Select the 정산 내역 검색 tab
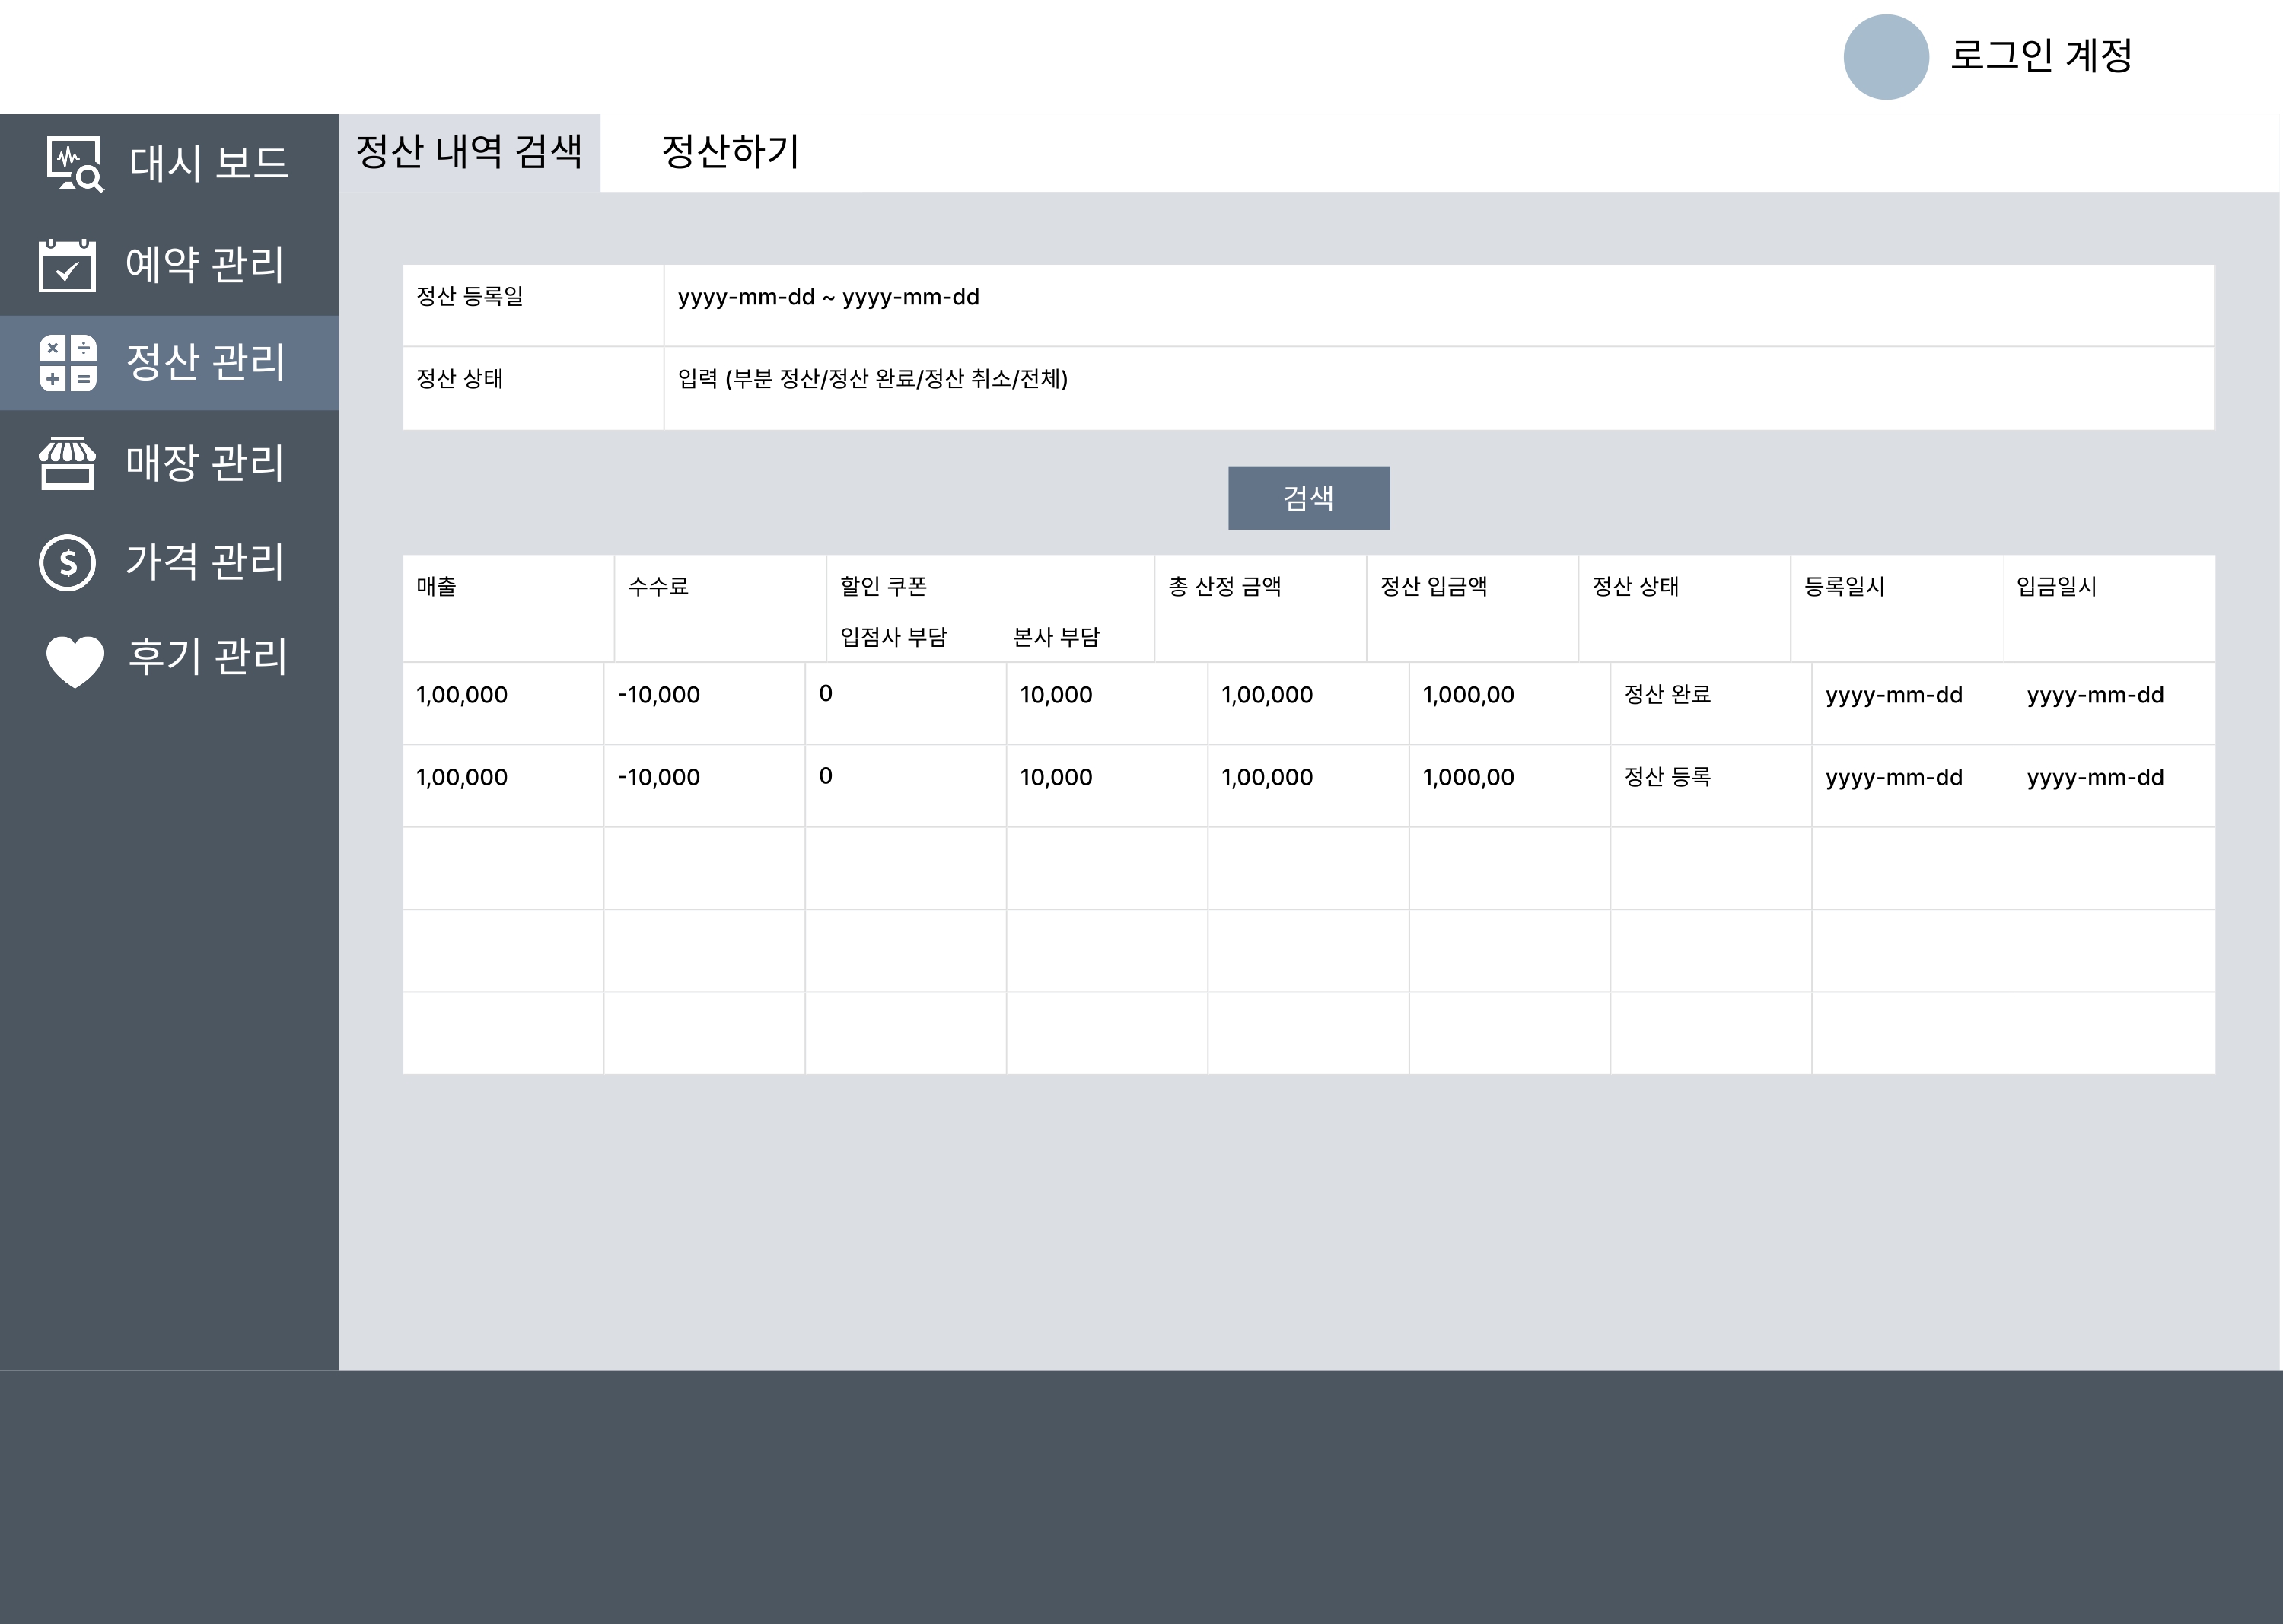 tap(469, 152)
